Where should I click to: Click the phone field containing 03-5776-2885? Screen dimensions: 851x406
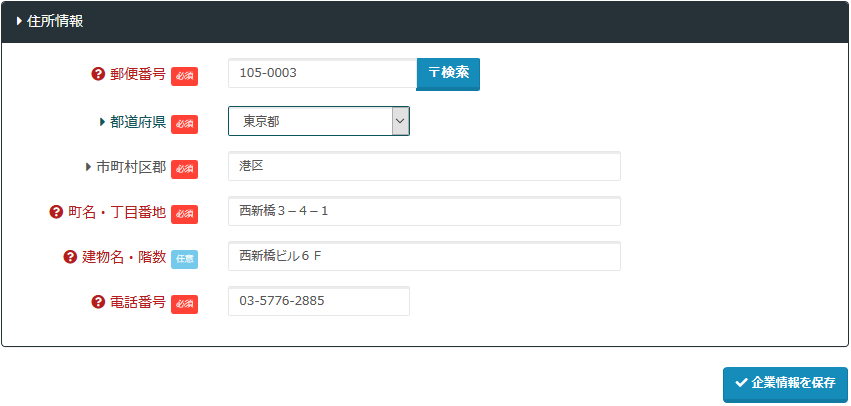(x=318, y=301)
